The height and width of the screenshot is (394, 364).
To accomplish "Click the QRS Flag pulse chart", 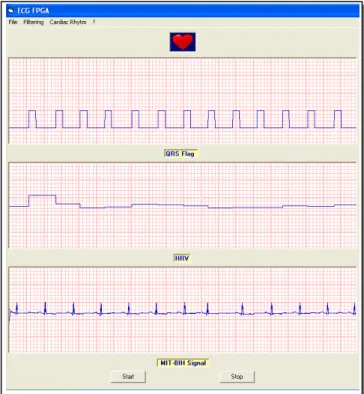I will point(182,101).
